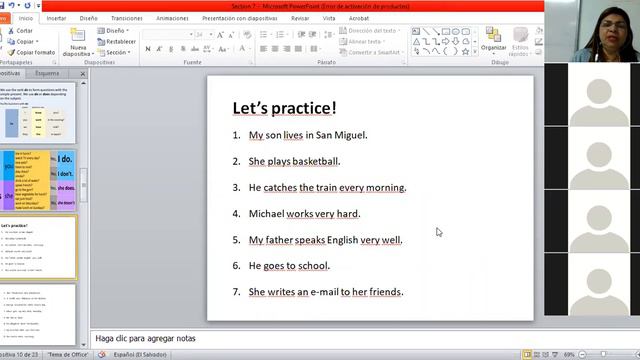Select the oval shape in shapes gallery
The width and height of the screenshot is (640, 360).
(456, 31)
